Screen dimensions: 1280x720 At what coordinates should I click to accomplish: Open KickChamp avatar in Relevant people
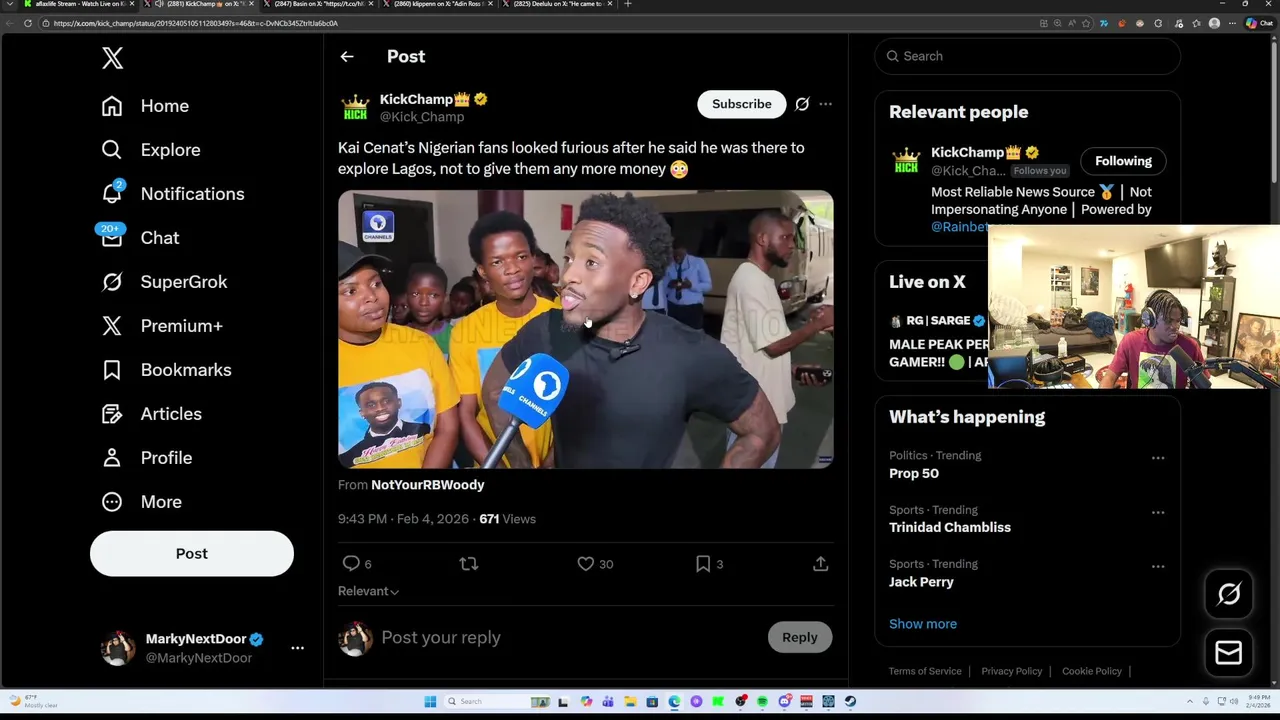pyautogui.click(x=906, y=161)
